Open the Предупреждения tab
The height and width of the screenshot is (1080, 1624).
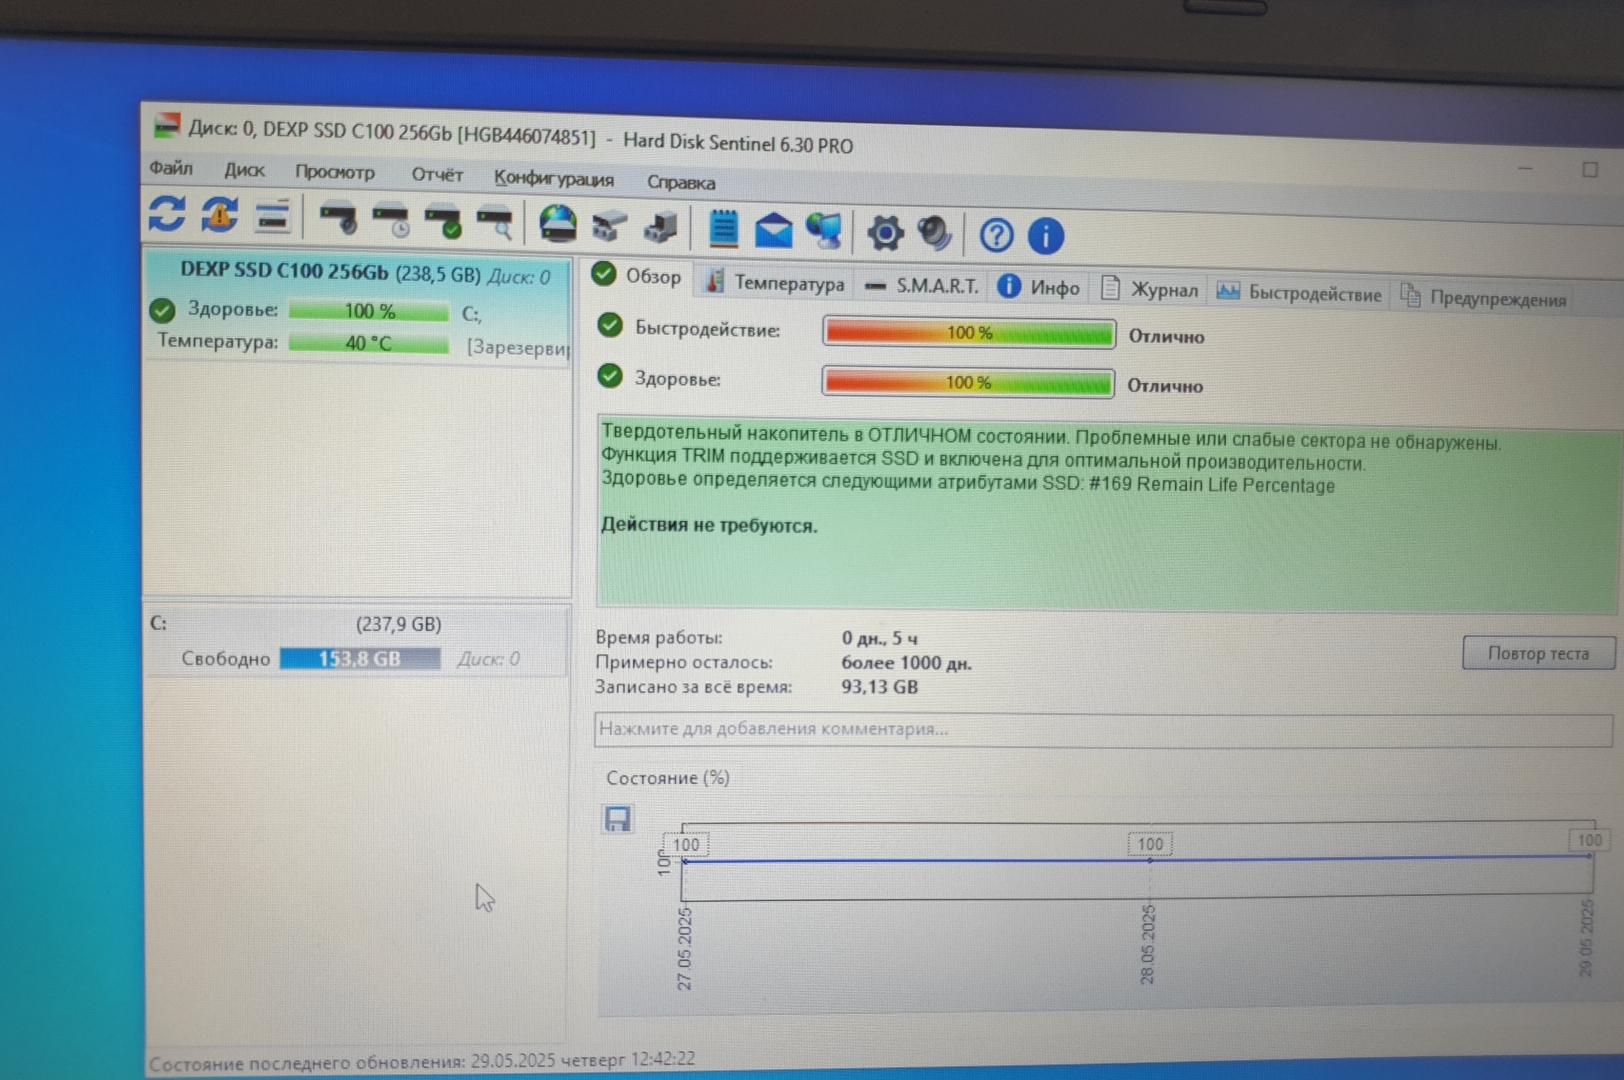1485,298
